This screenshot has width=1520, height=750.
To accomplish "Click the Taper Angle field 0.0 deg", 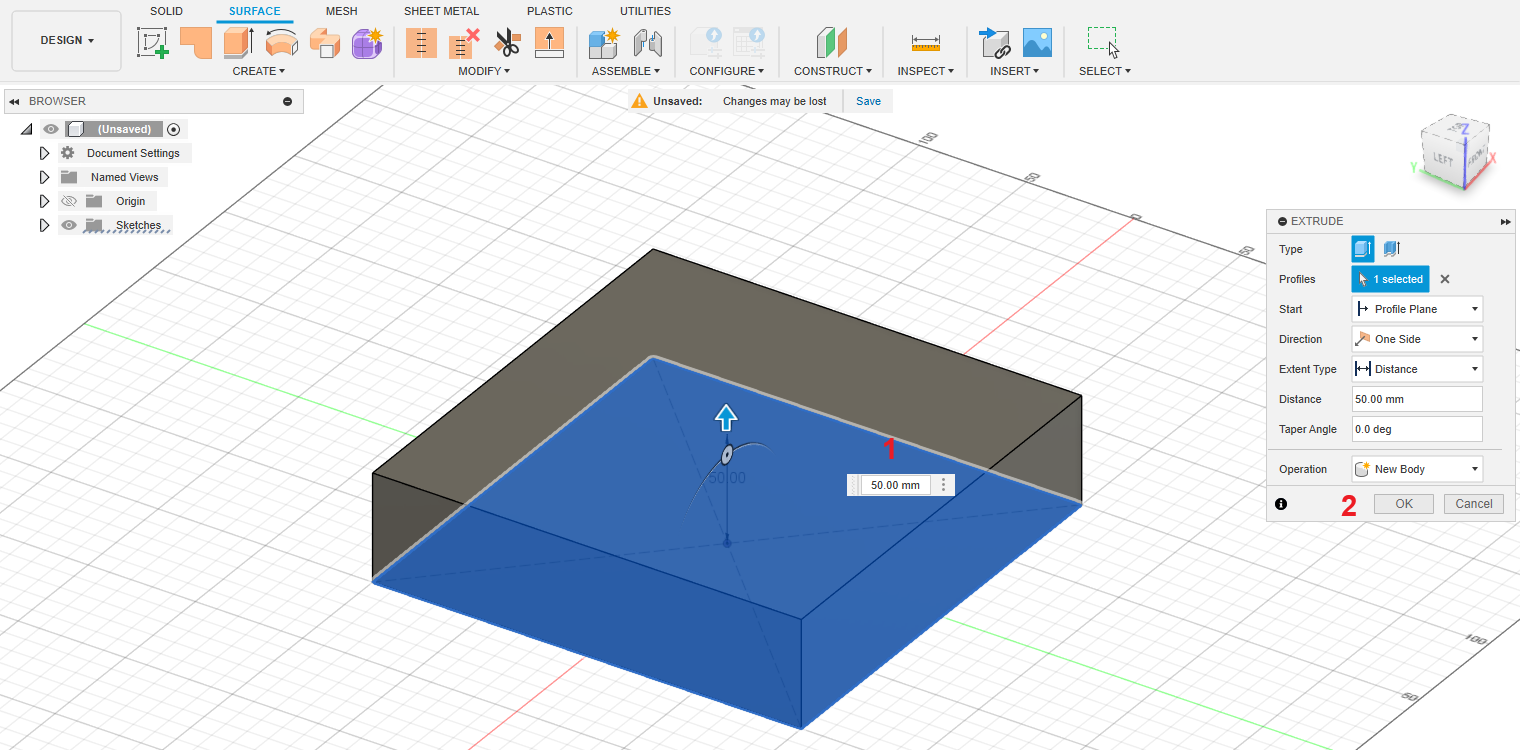I will click(1417, 429).
